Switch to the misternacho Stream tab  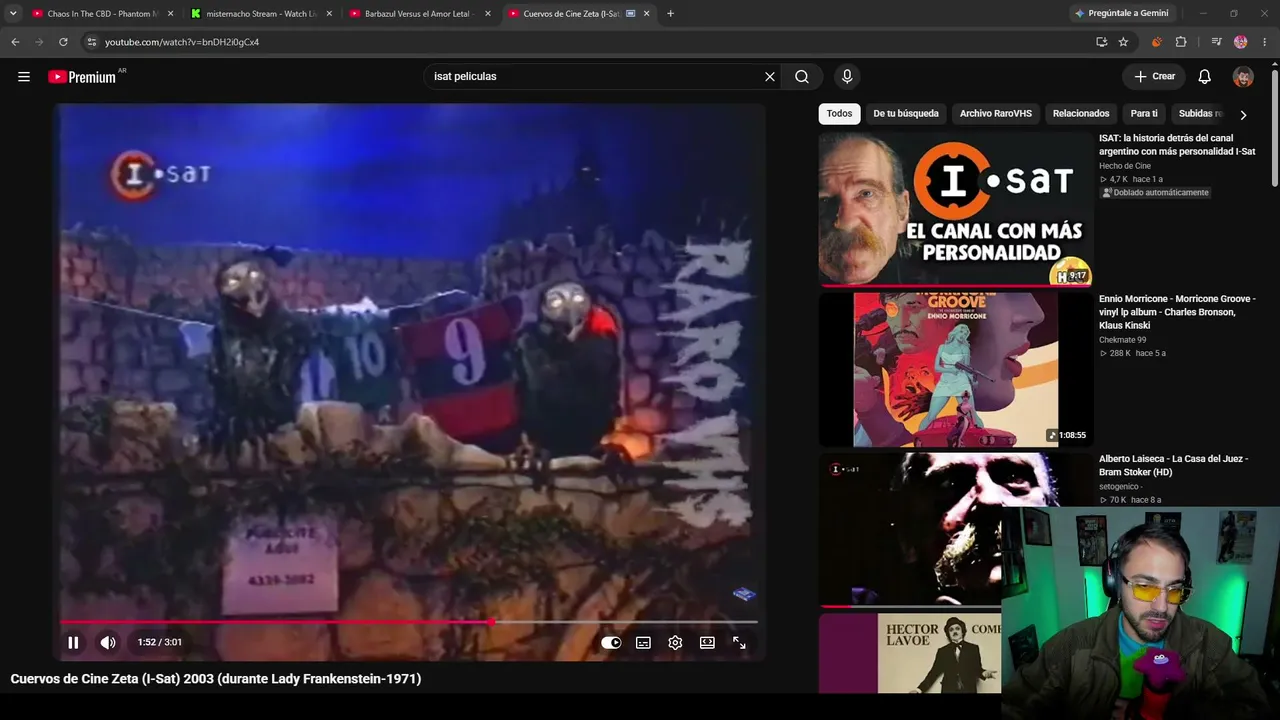(263, 14)
